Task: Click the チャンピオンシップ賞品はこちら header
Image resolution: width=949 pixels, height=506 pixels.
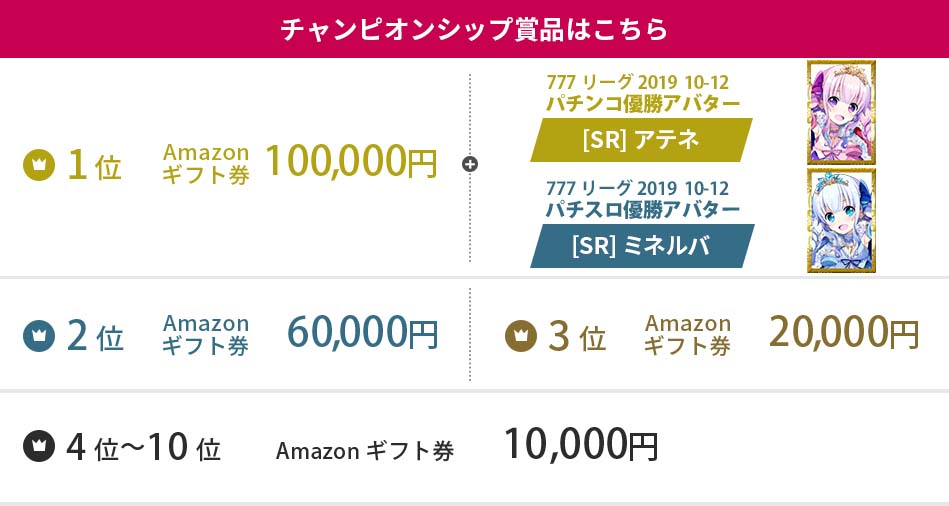Action: (x=474, y=29)
